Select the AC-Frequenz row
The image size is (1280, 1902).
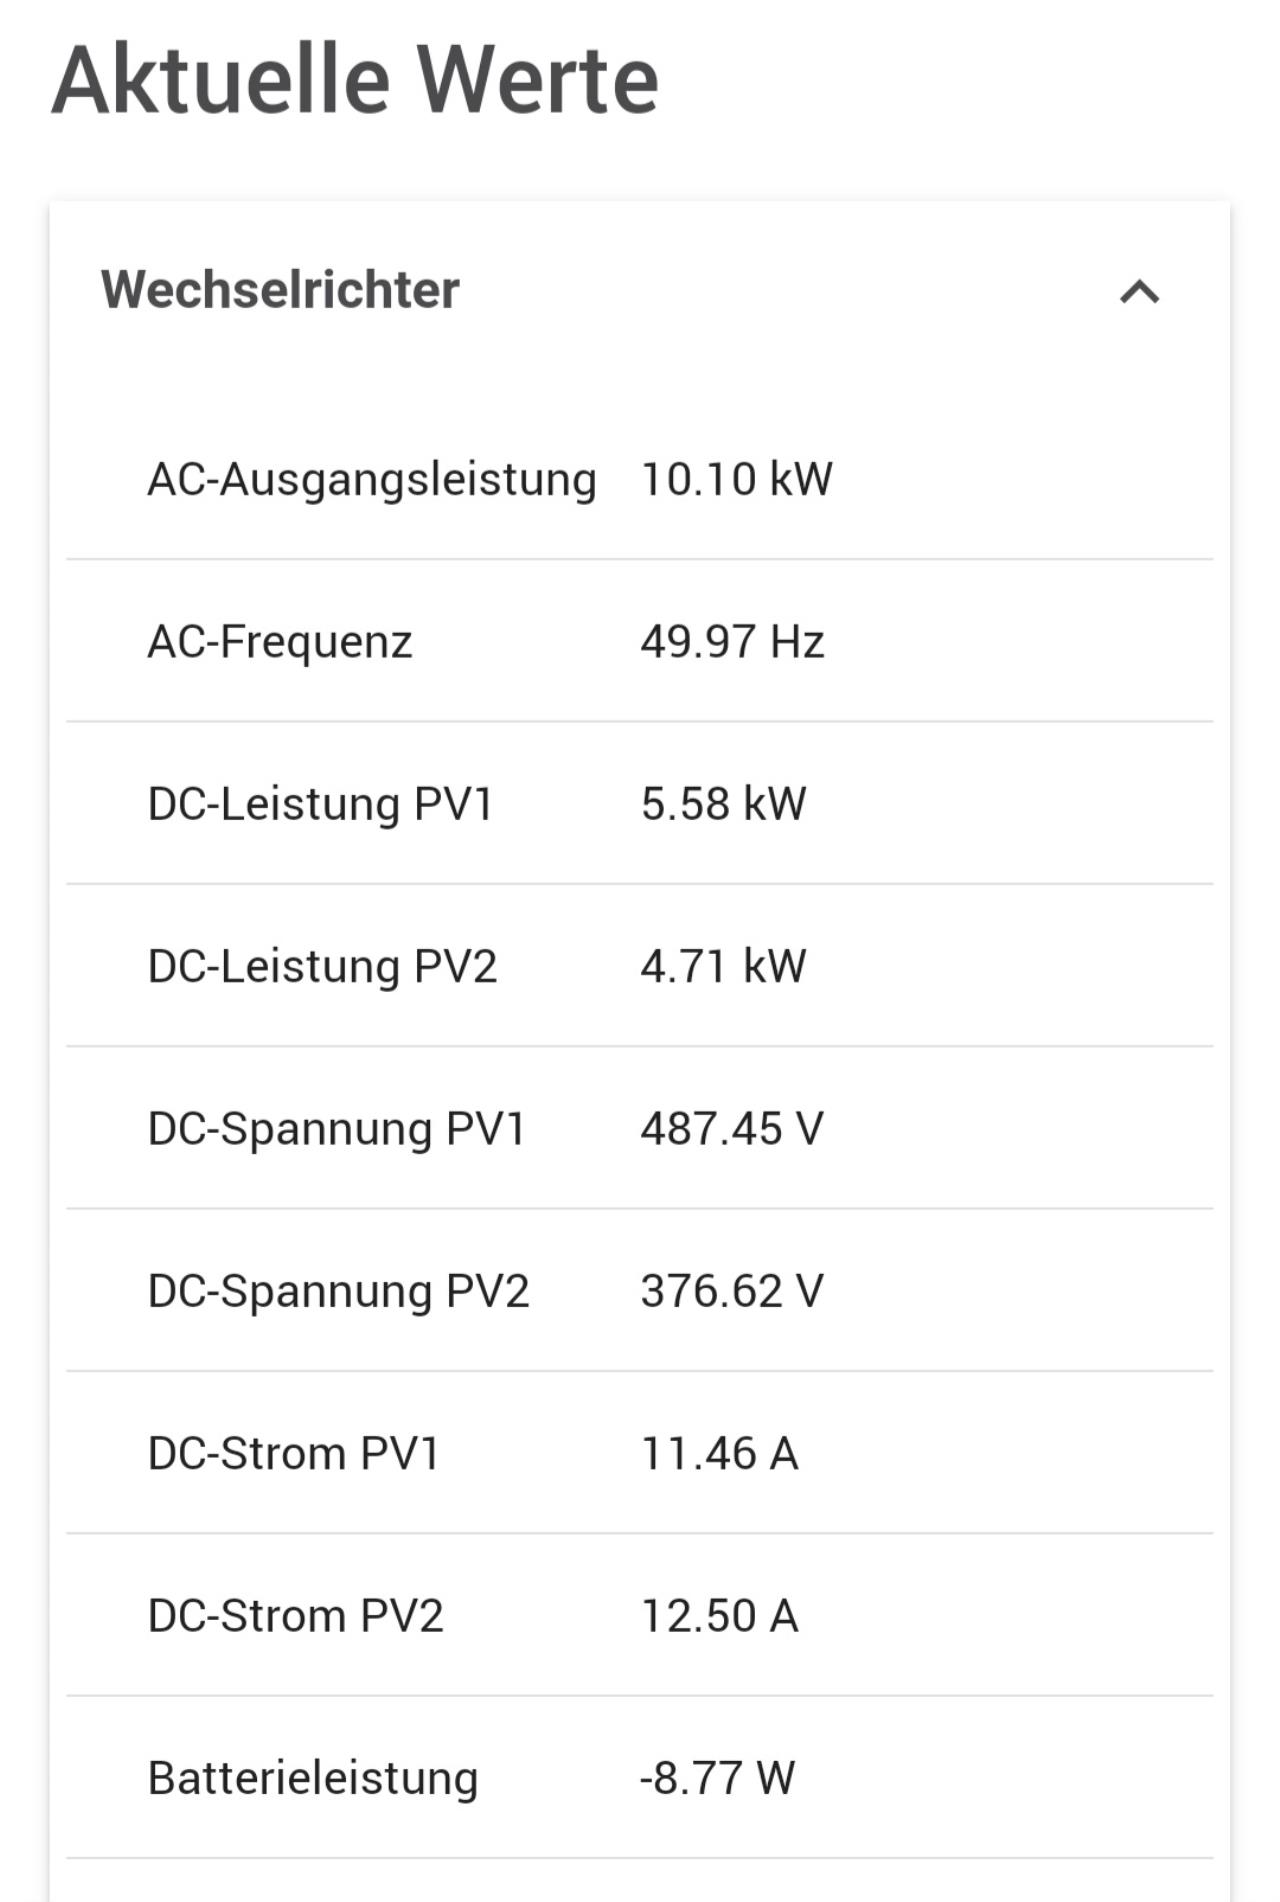click(640, 641)
